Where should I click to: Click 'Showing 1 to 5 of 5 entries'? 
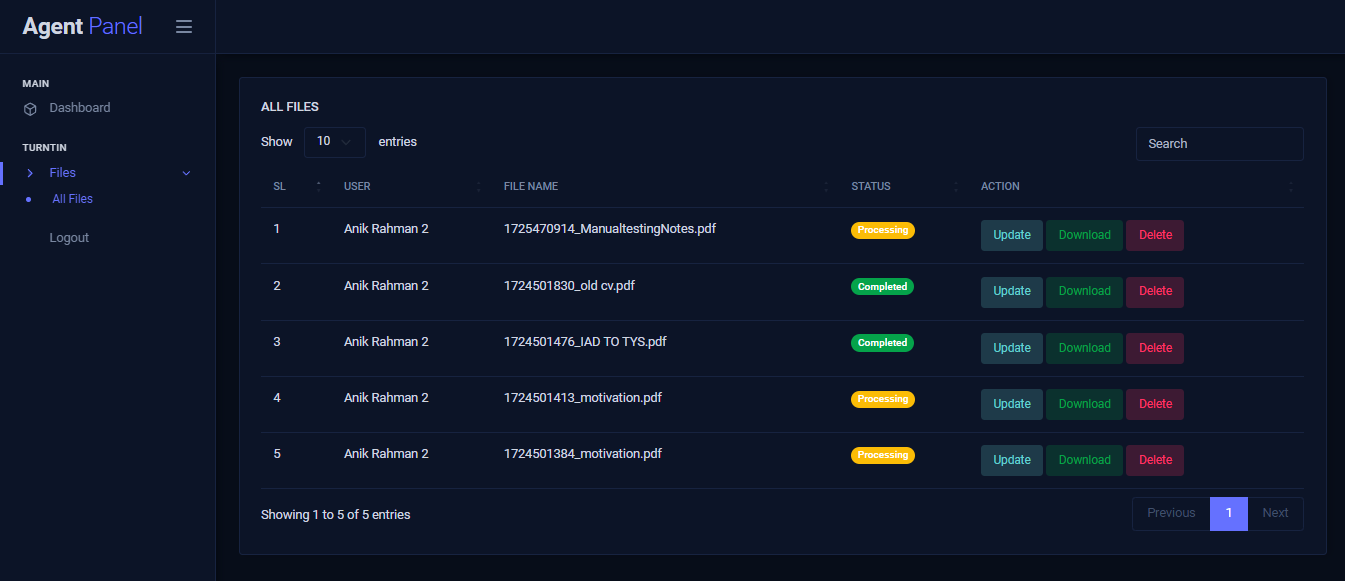(x=336, y=515)
